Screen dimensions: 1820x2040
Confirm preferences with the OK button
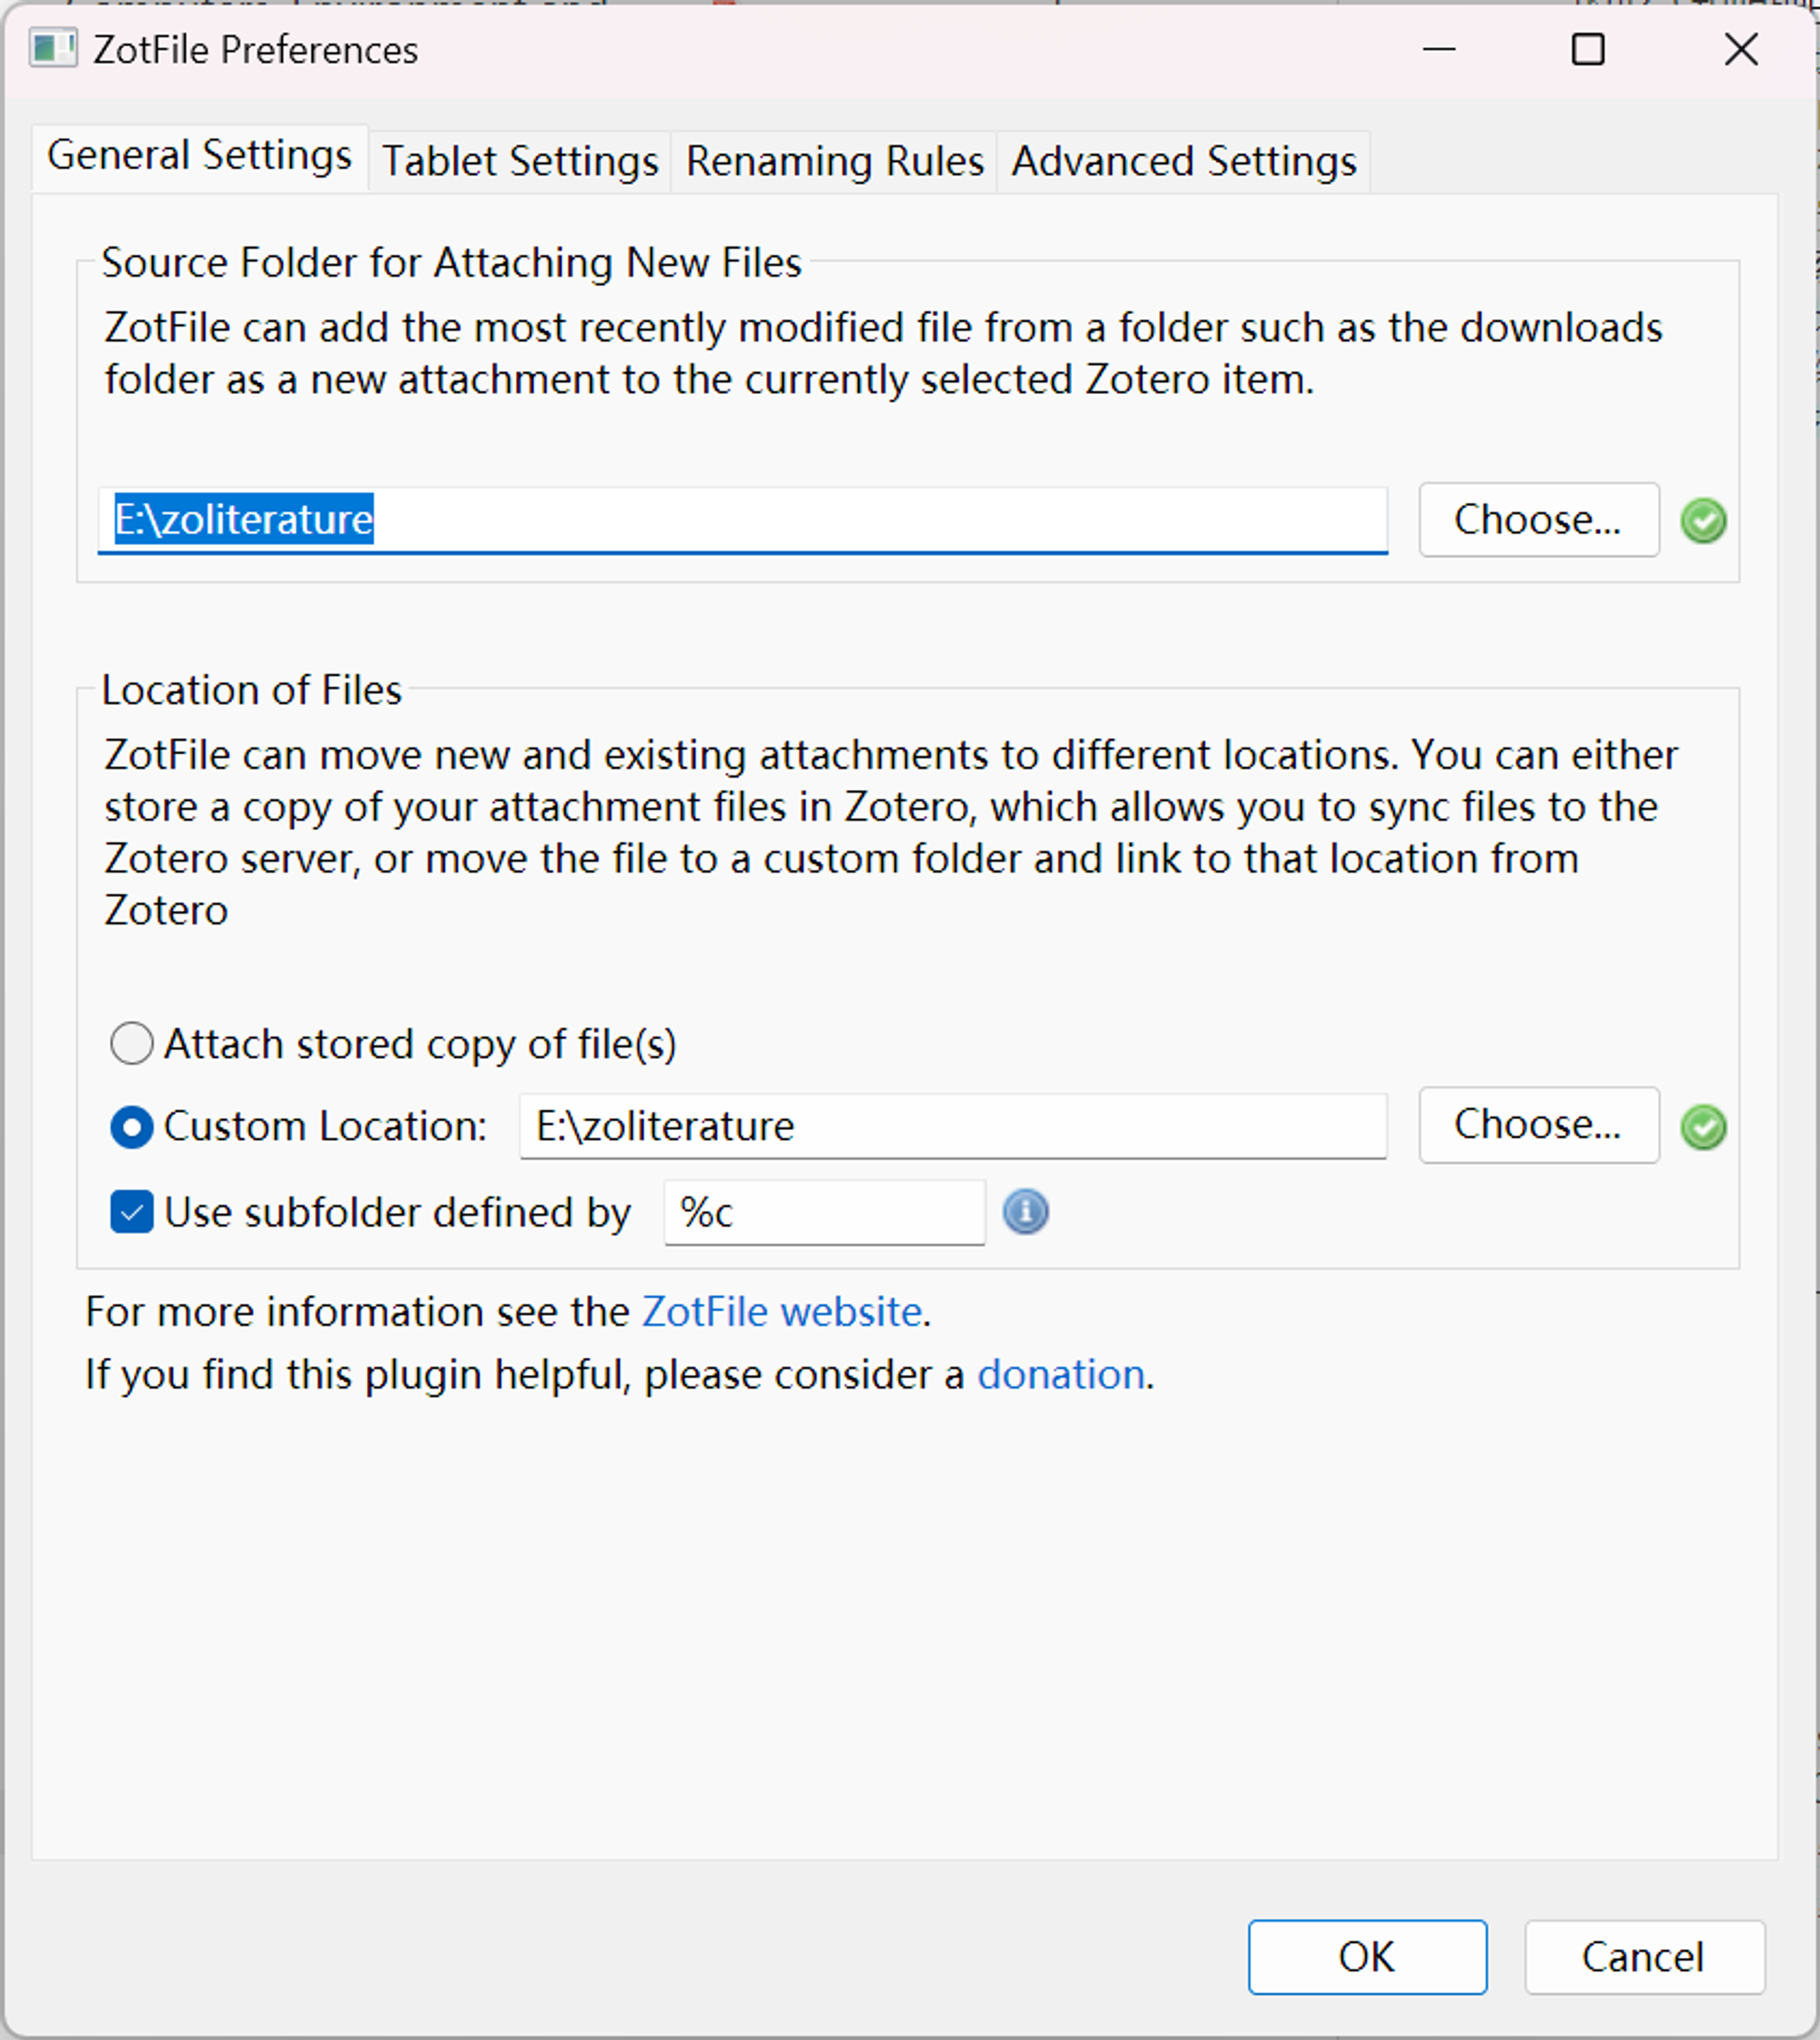pyautogui.click(x=1366, y=1957)
